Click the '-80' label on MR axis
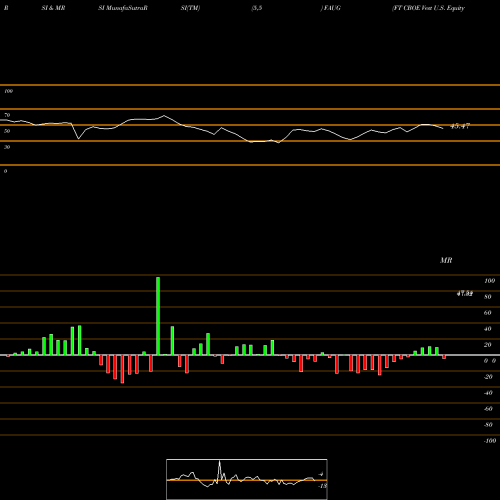This screenshot has height=500, width=500. point(488,425)
